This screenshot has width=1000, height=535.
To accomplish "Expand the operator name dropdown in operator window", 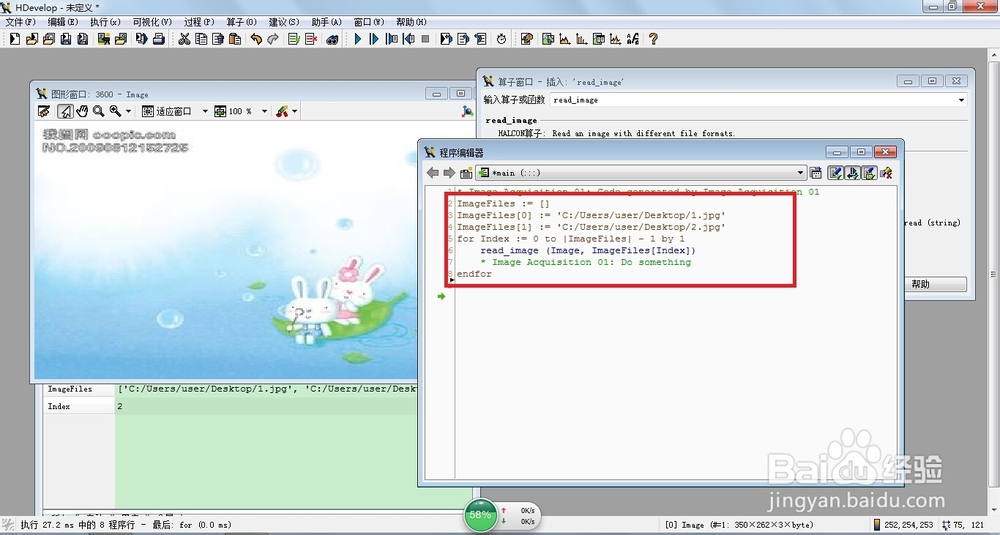I will [x=960, y=100].
